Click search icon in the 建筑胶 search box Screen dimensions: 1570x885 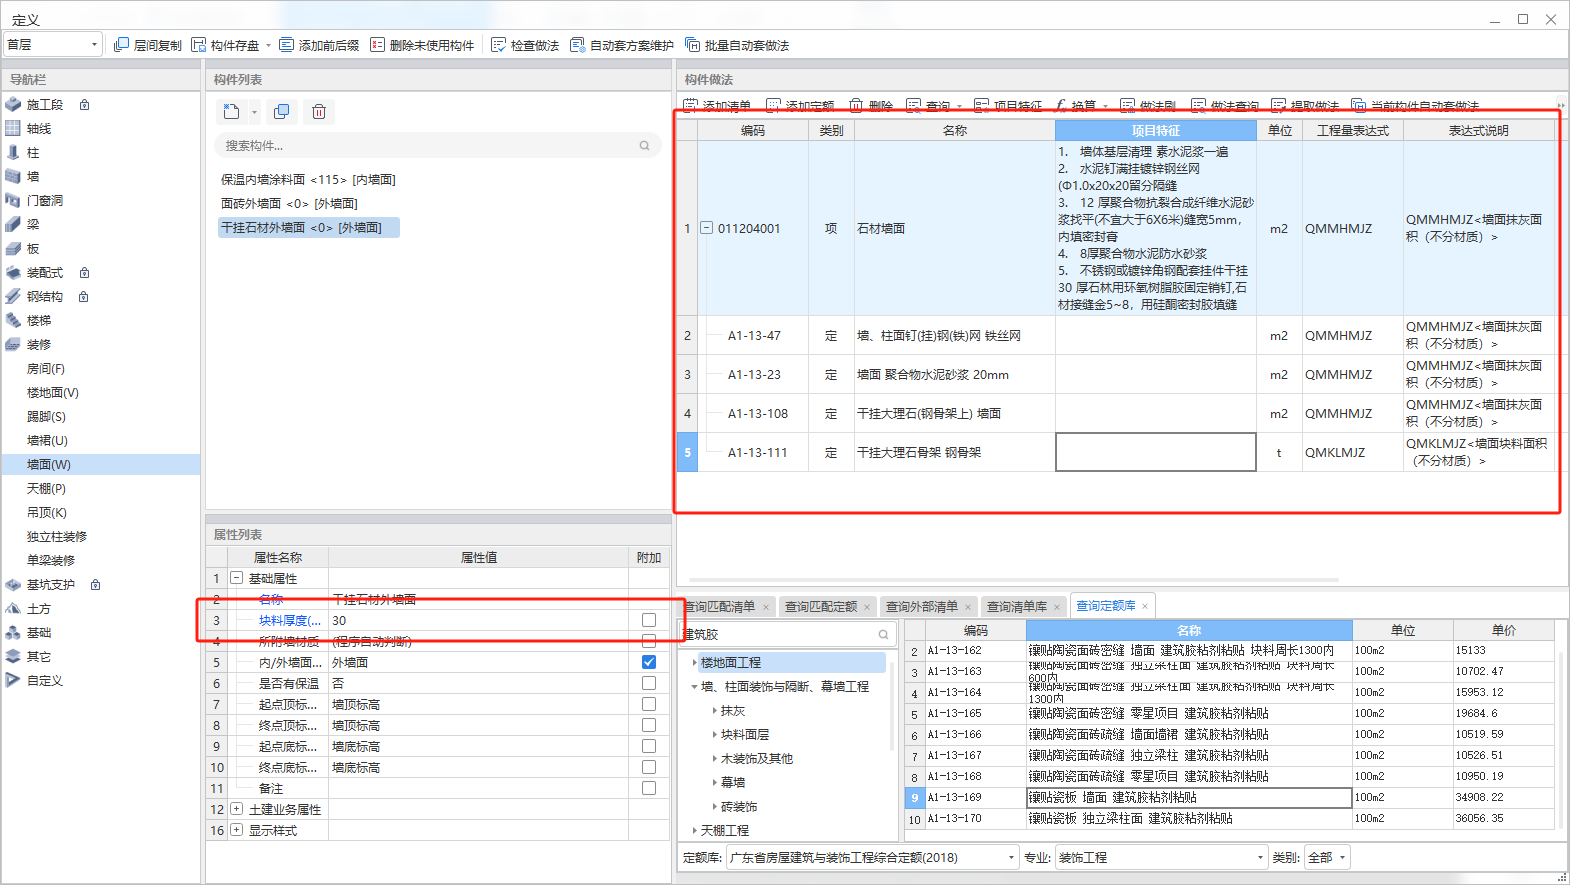(x=884, y=635)
